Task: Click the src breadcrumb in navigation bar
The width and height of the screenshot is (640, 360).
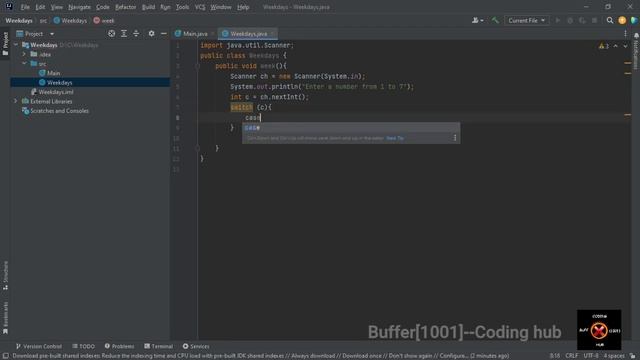Action: [43, 20]
